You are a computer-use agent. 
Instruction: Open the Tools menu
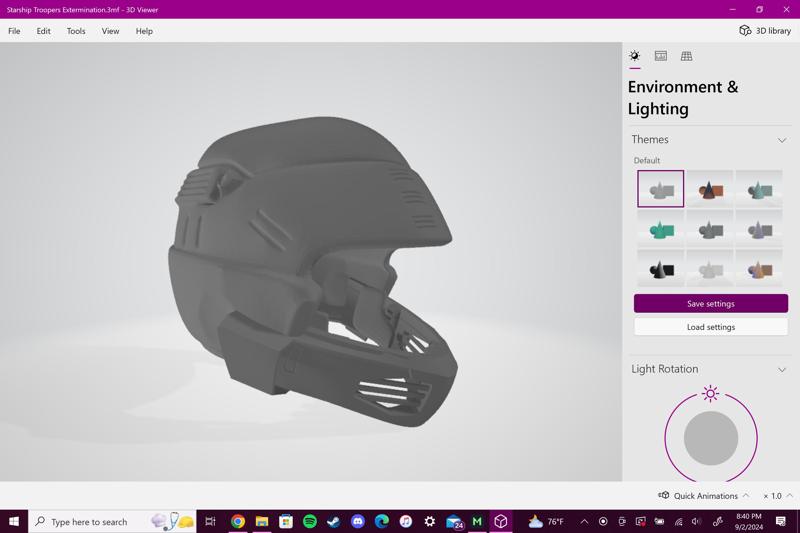pyautogui.click(x=76, y=31)
